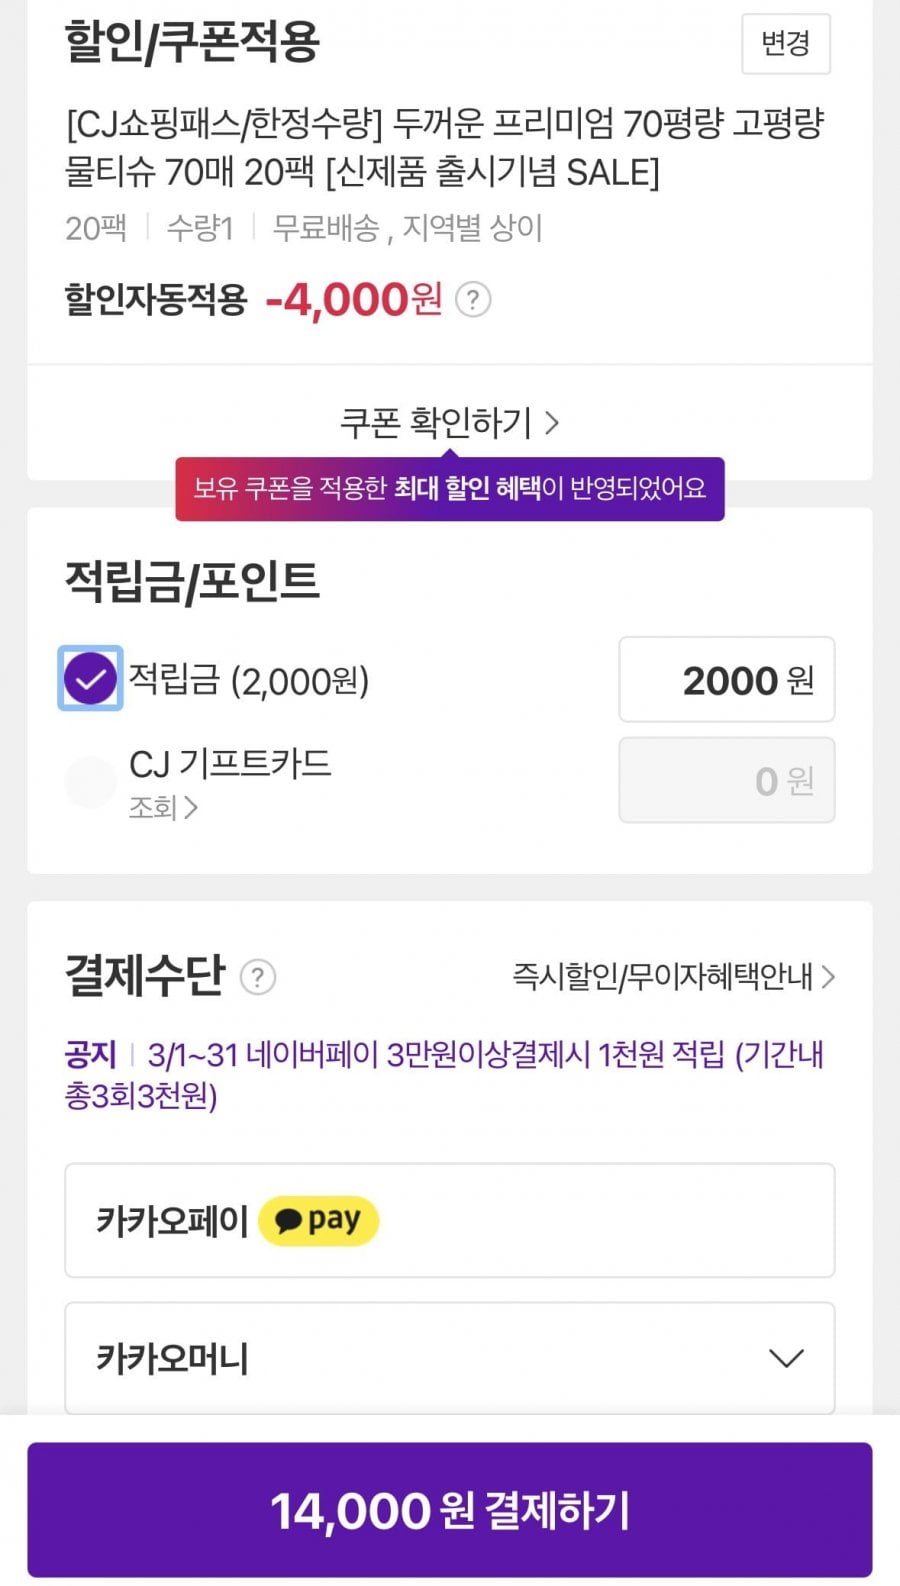
Task: Click the -4,000원 discount amount
Action: point(353,299)
